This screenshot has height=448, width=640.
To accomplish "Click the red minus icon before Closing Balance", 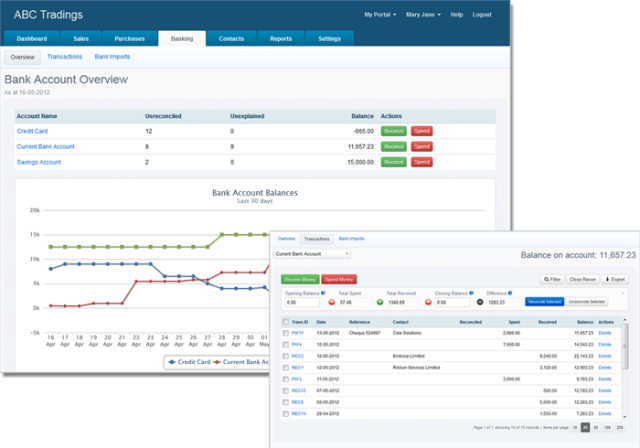I will tap(428, 302).
